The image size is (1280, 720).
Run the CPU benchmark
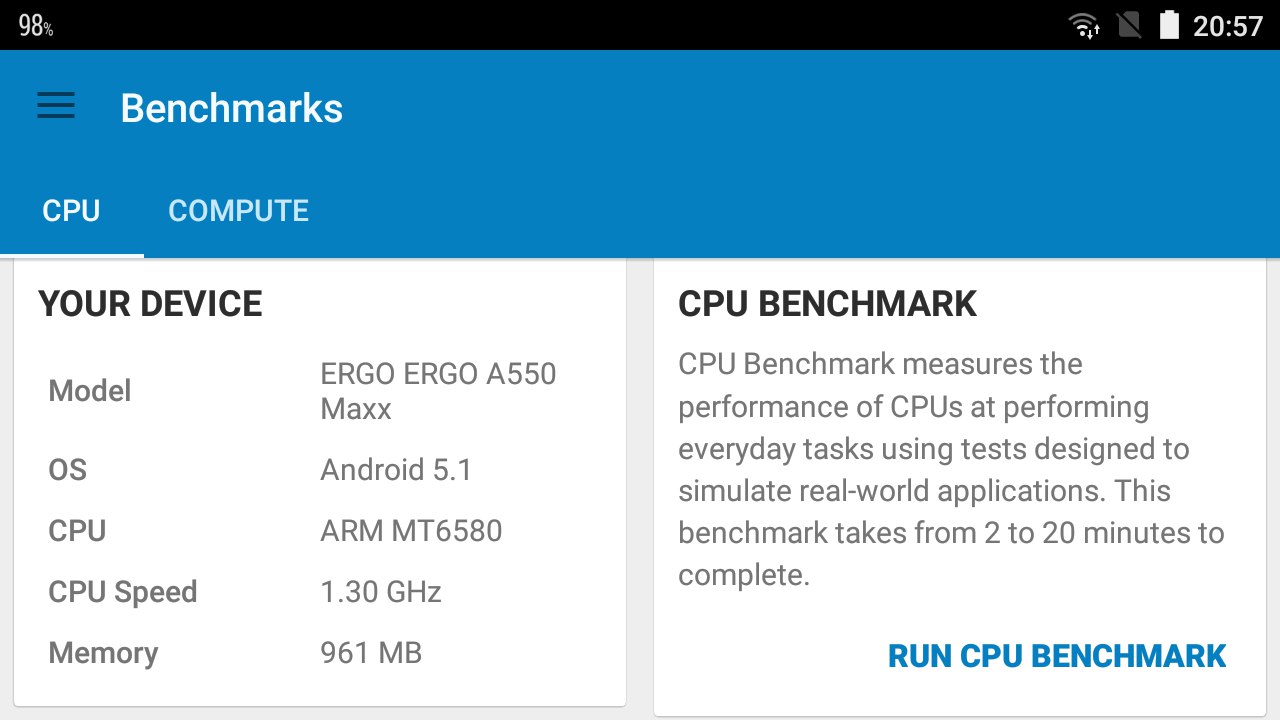[x=1057, y=656]
